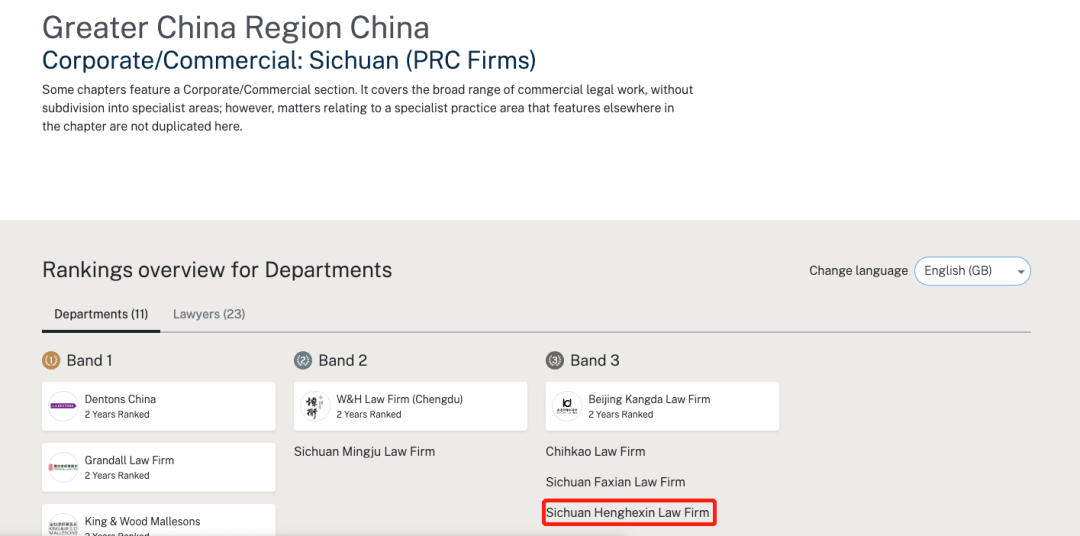Open Beijing Kangda Law Firm name link
1080x536 pixels.
649,399
